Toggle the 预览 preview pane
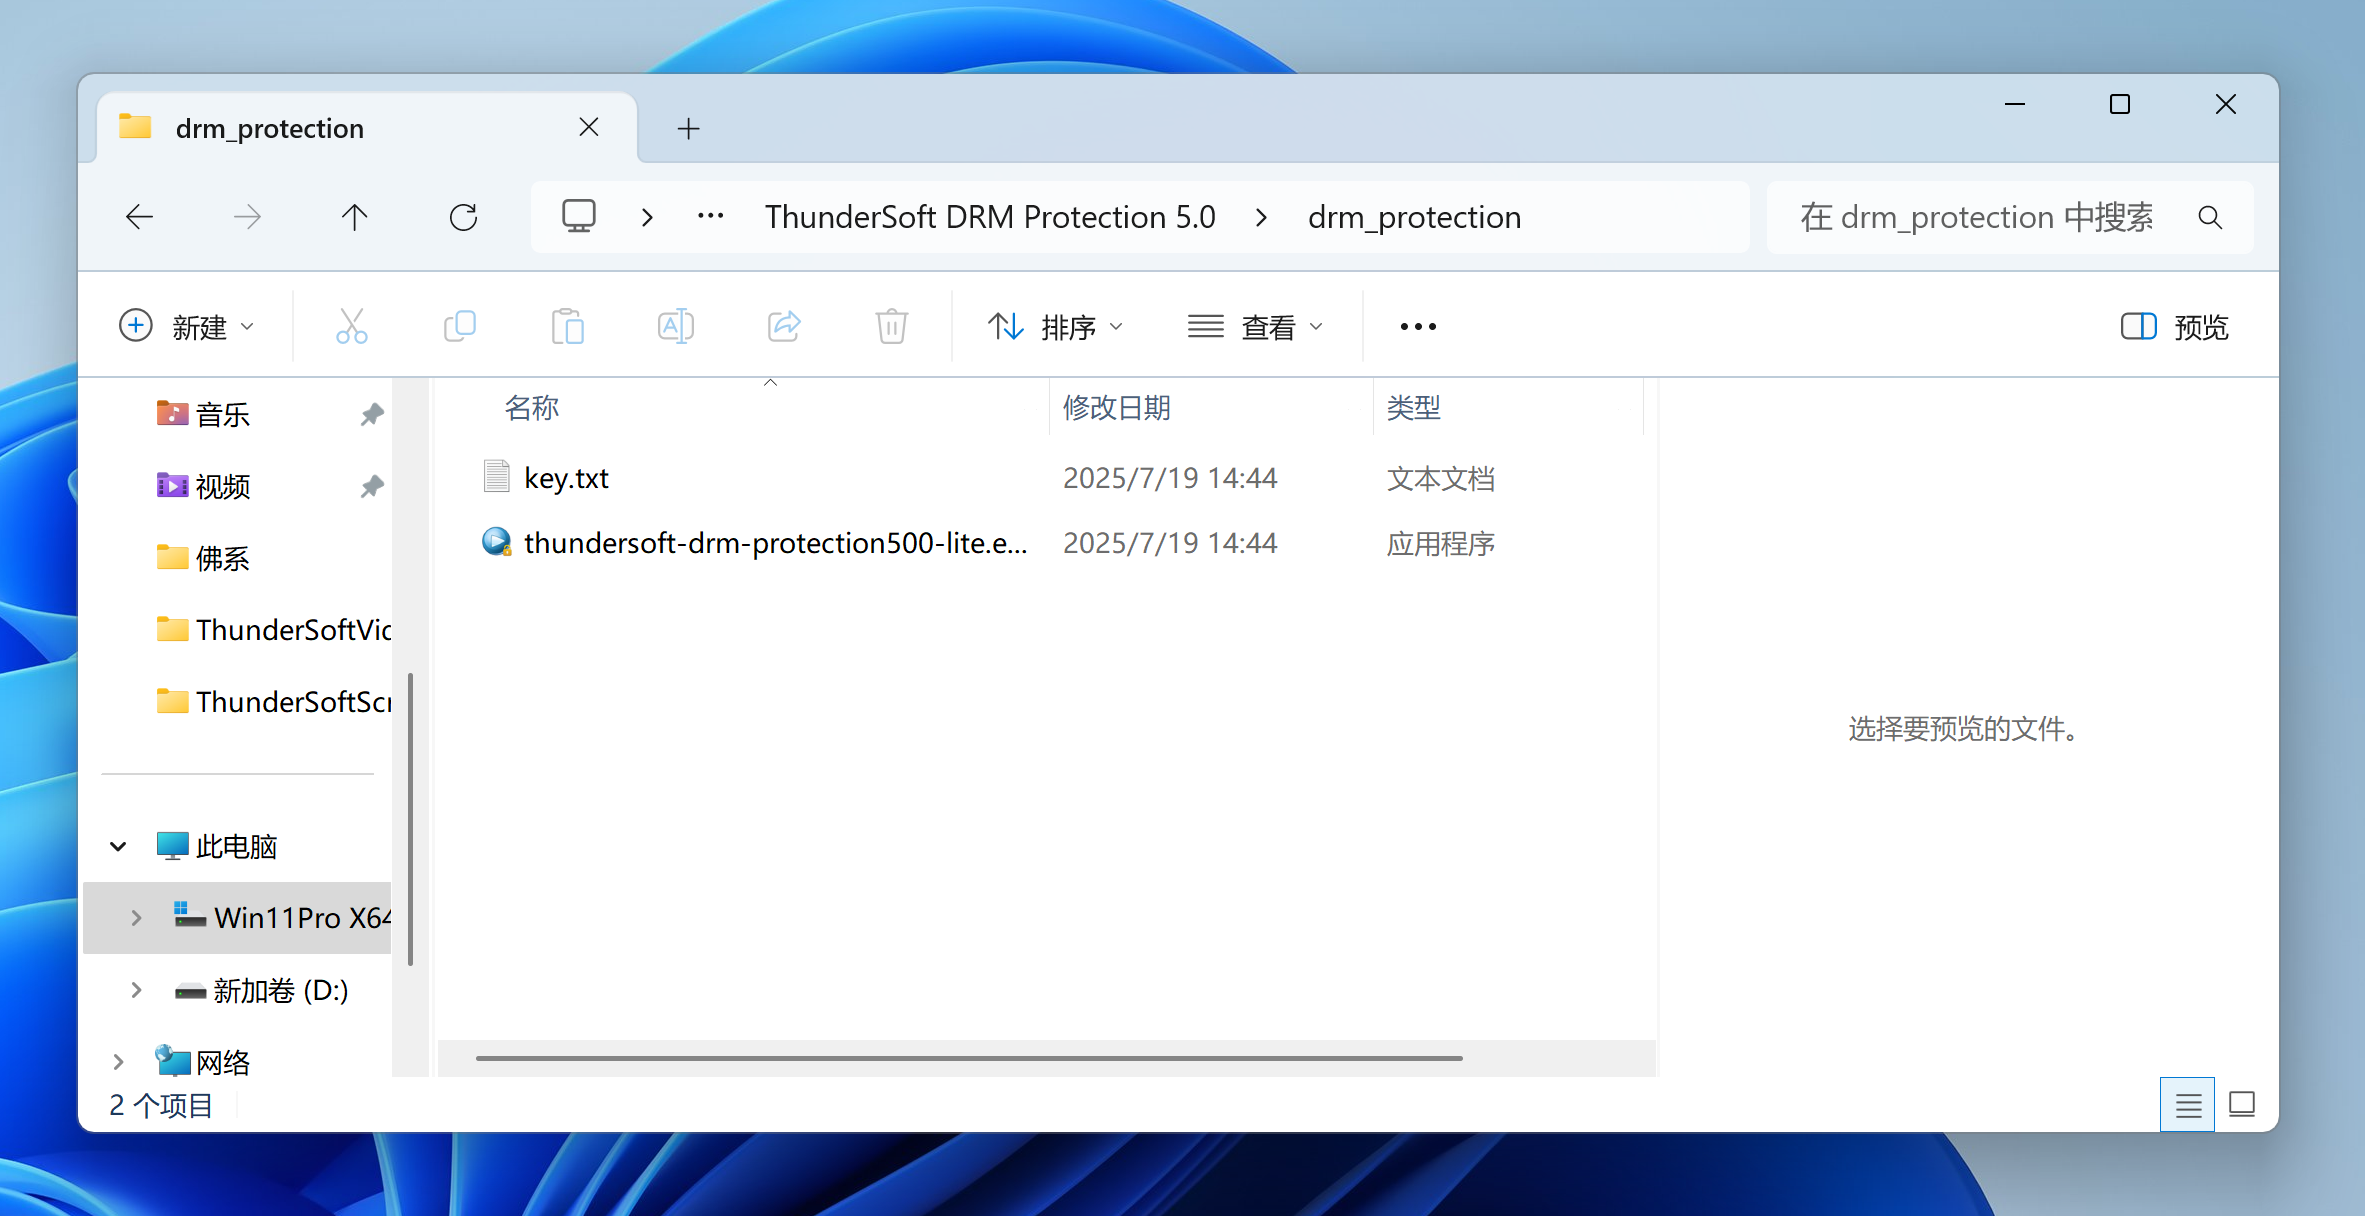Image resolution: width=2365 pixels, height=1216 pixels. [2174, 326]
